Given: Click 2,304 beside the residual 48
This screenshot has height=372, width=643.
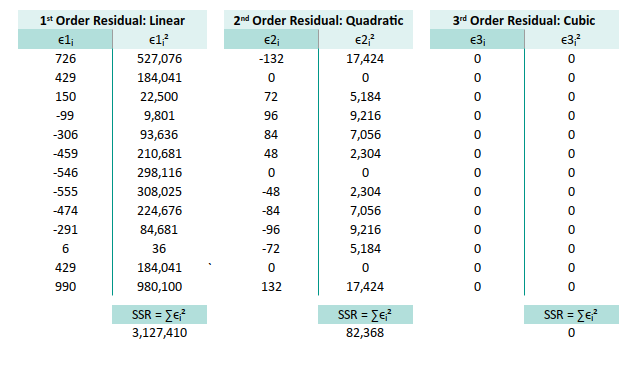Looking at the screenshot, I should (x=365, y=153).
